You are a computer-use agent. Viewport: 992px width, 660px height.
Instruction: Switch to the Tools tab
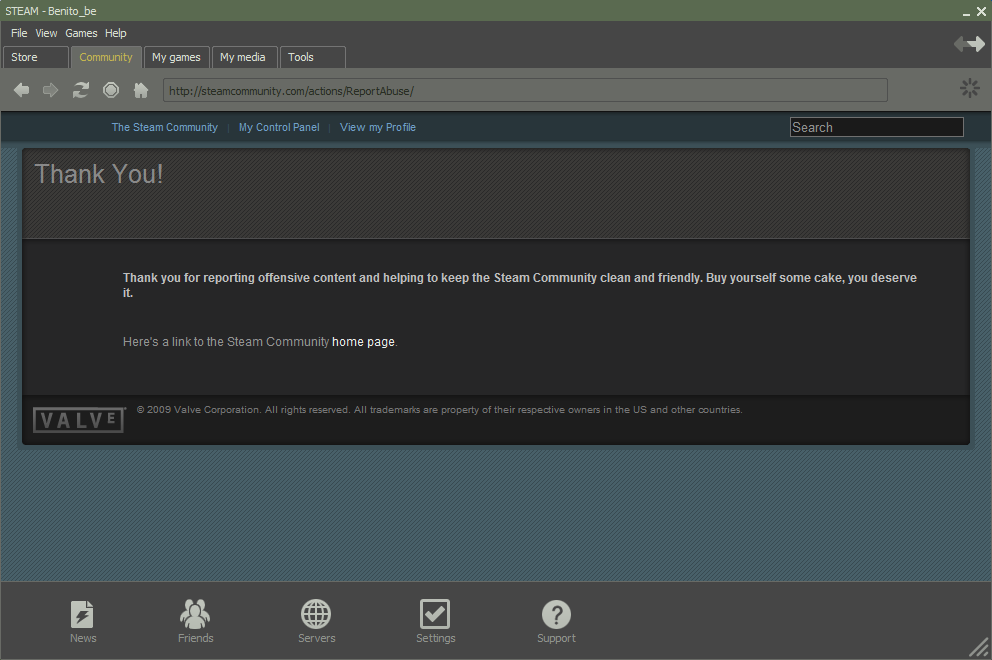313,57
